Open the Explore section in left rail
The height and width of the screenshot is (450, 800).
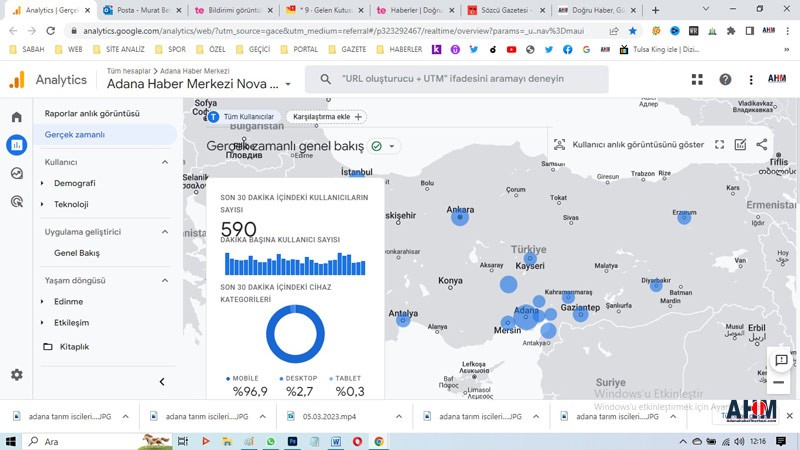[16, 173]
